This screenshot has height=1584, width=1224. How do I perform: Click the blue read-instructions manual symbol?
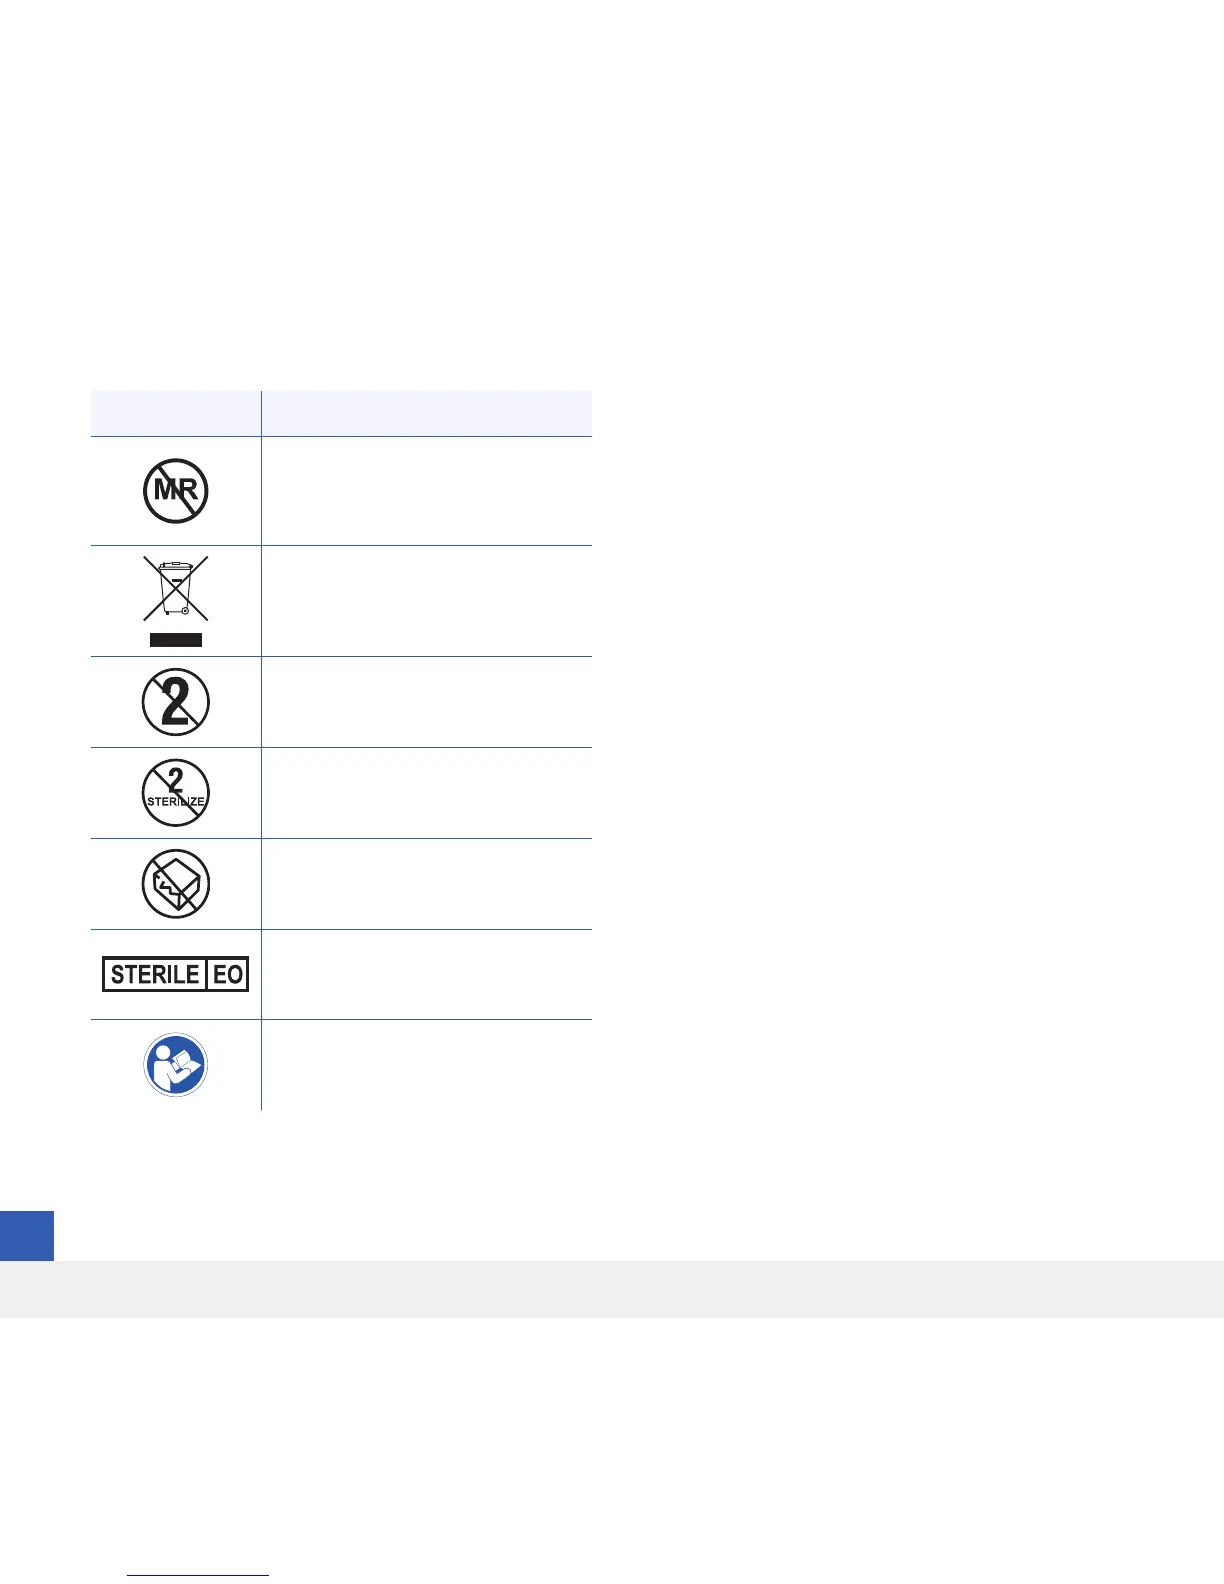tap(175, 1064)
